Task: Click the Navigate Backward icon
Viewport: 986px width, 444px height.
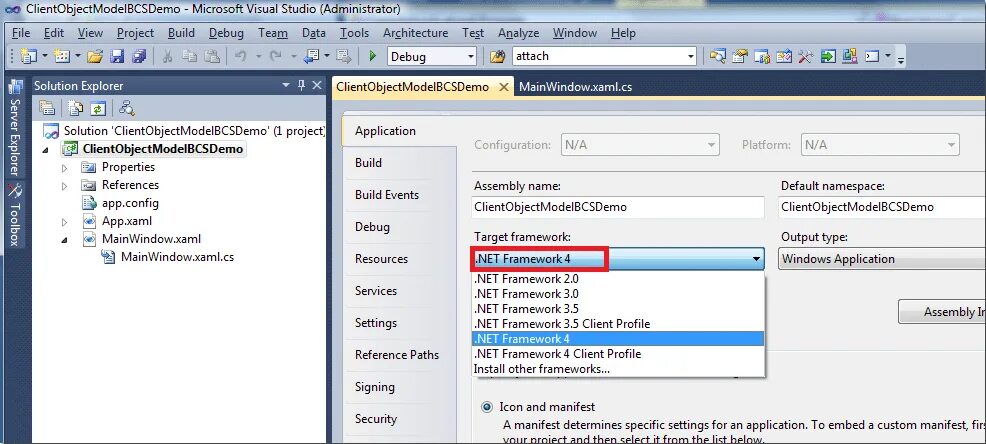Action: tap(311, 57)
